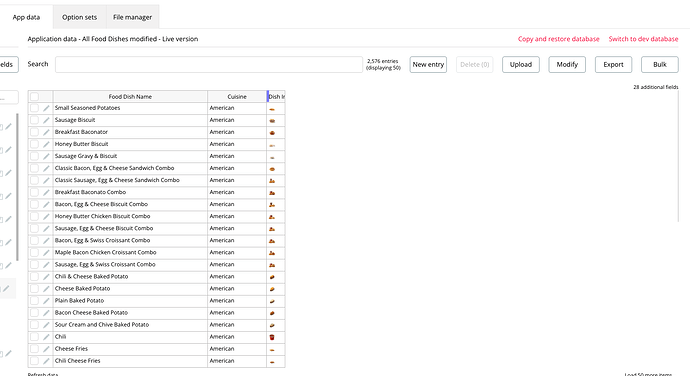Open Copy and restore database link
This screenshot has width=690, height=376.
tap(558, 39)
